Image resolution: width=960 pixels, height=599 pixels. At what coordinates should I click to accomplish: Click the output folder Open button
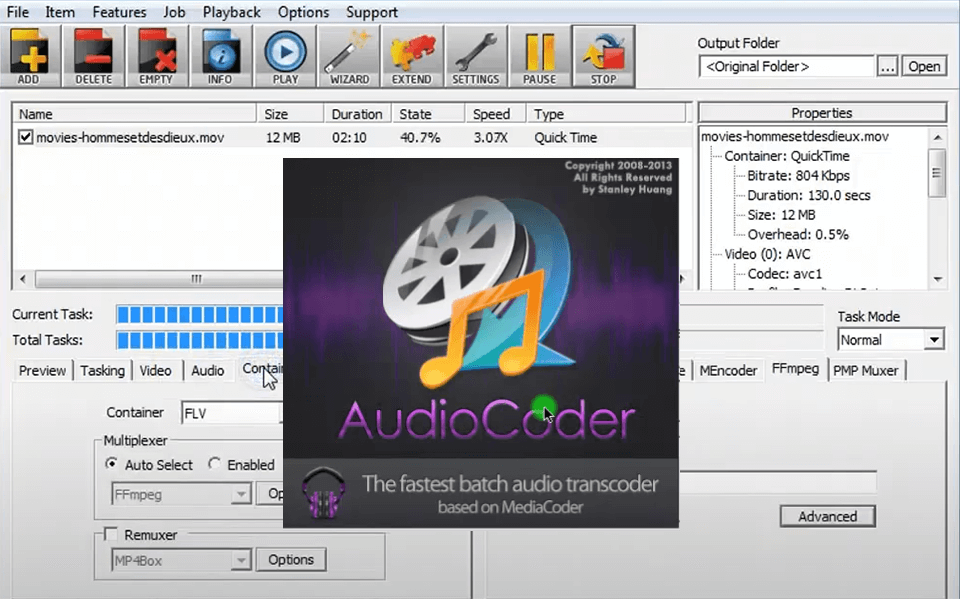924,66
